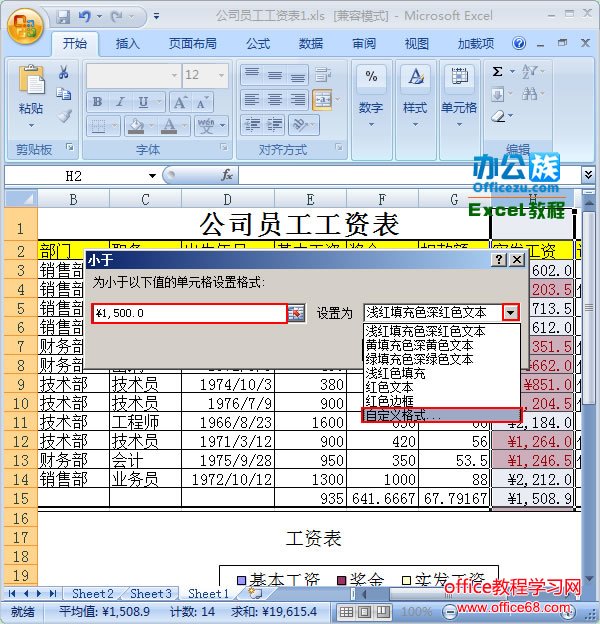Decrease indent in cell
Image resolution: width=600 pixels, height=624 pixels.
(x=251, y=124)
